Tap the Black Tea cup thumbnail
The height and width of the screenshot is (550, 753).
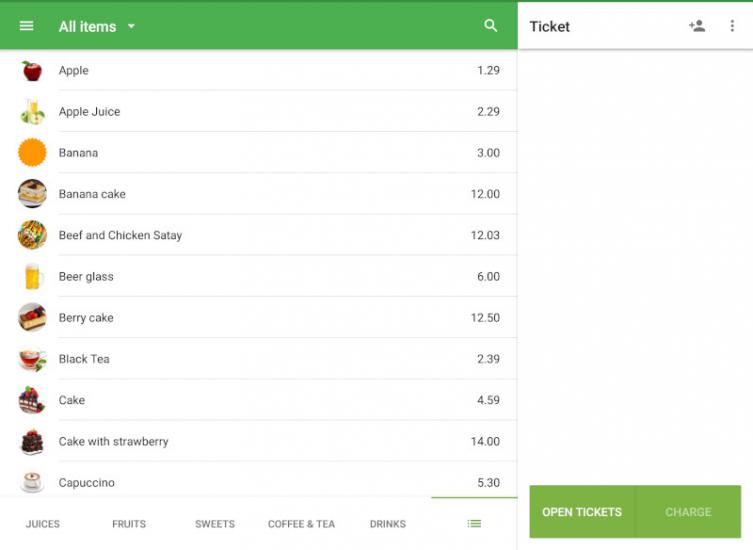pos(32,359)
